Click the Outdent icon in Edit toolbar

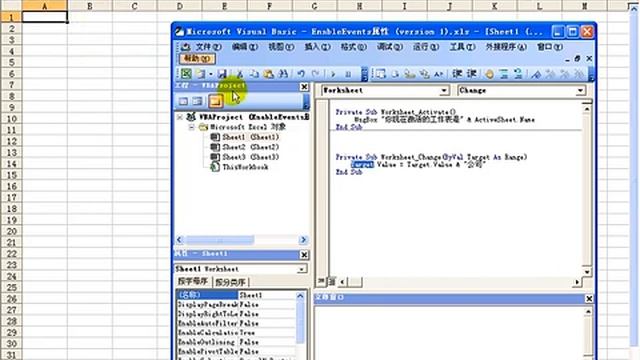click(471, 74)
